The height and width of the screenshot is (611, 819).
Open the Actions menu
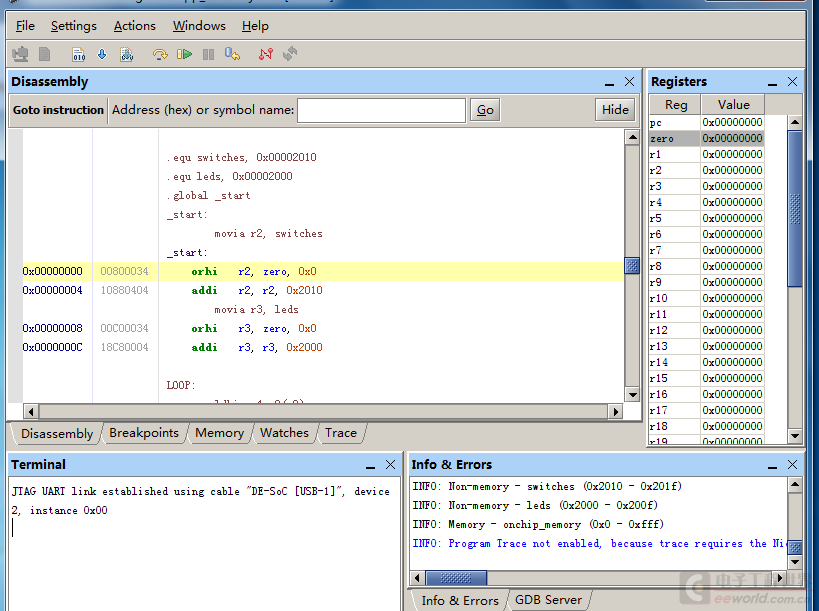[134, 26]
